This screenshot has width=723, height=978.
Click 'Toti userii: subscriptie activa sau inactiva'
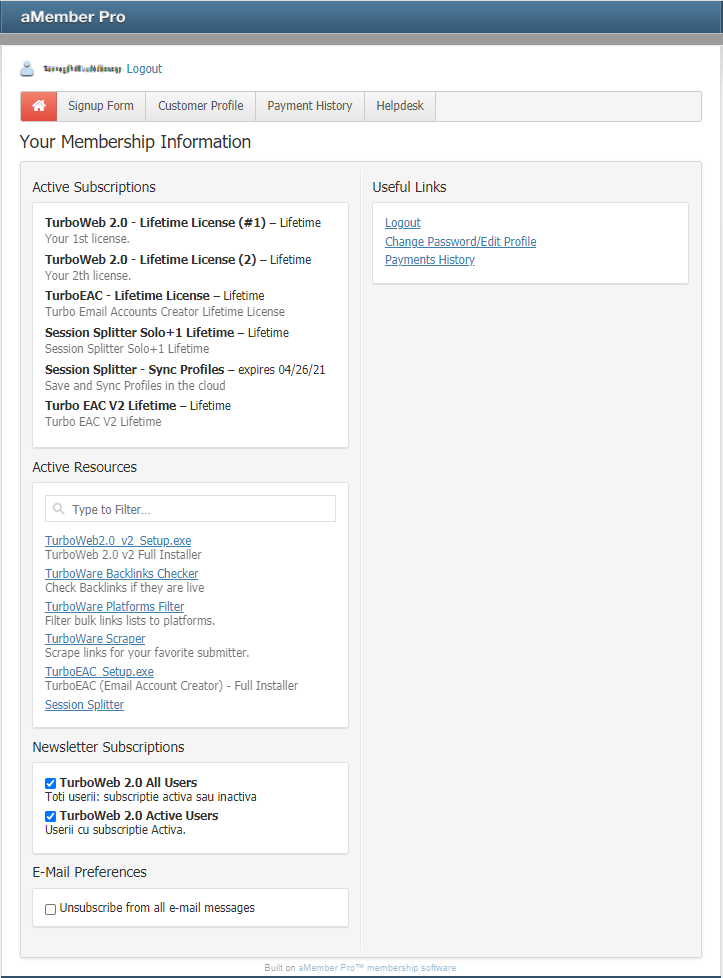pyautogui.click(x=151, y=796)
